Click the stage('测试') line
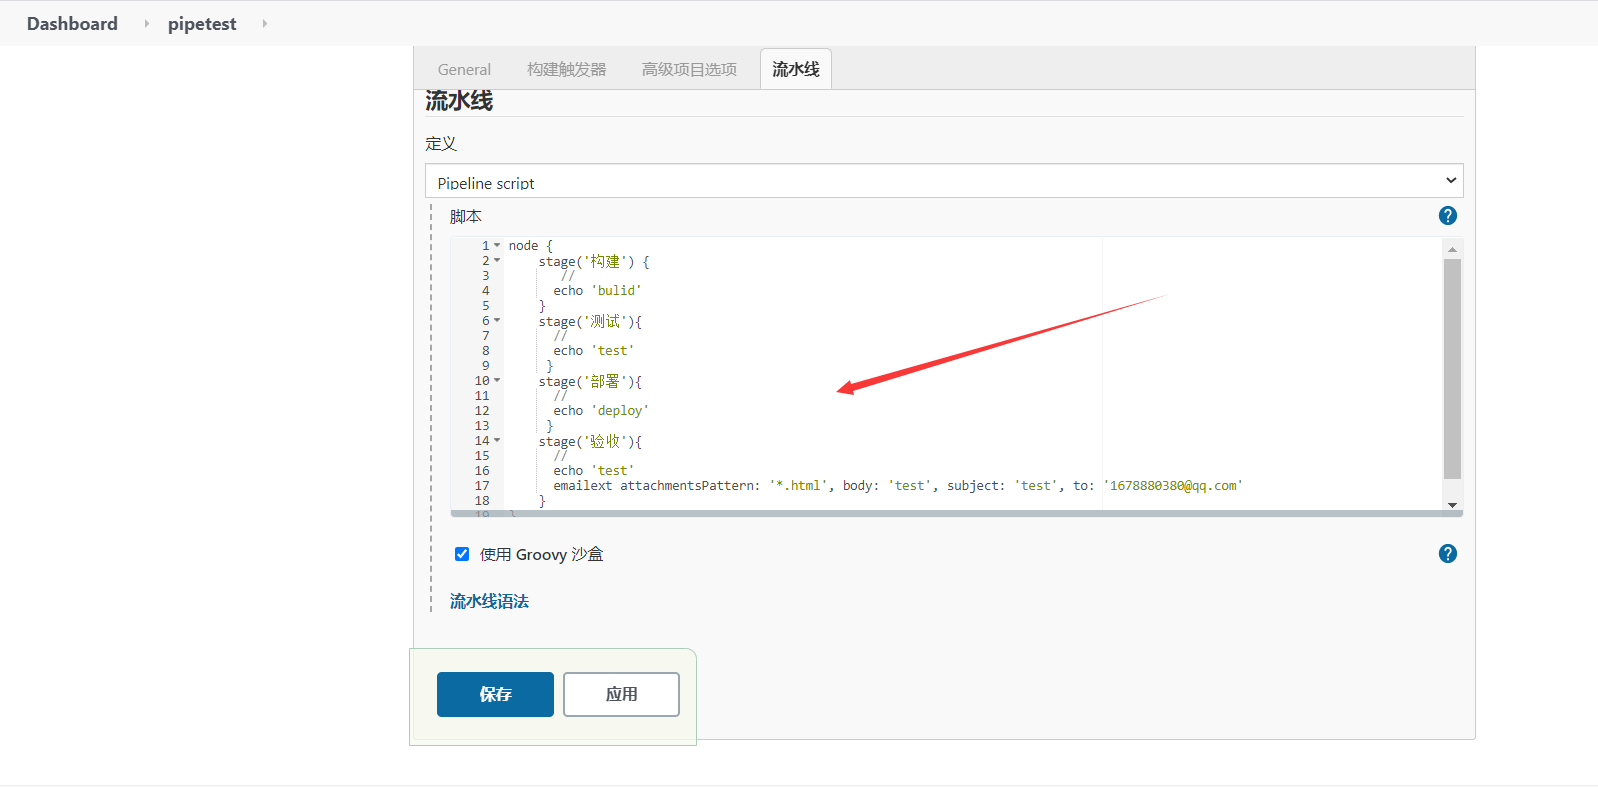The image size is (1598, 787). click(x=590, y=321)
